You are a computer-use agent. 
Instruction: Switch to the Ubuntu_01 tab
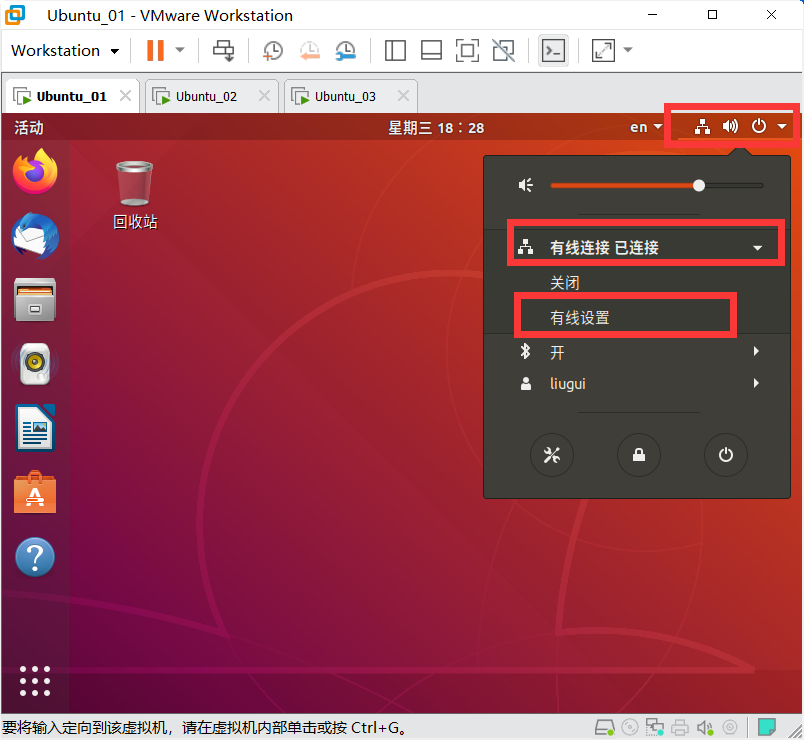[71, 96]
